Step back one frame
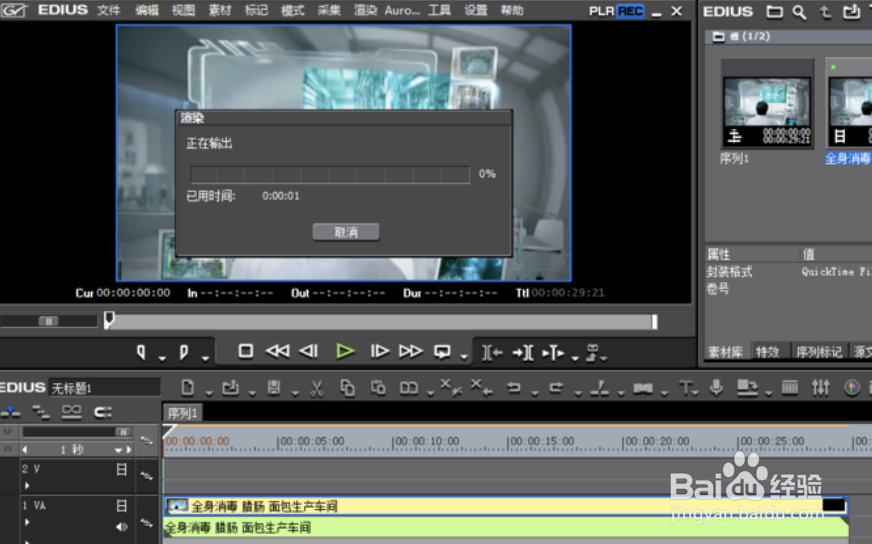Image resolution: width=872 pixels, height=544 pixels. click(x=309, y=351)
